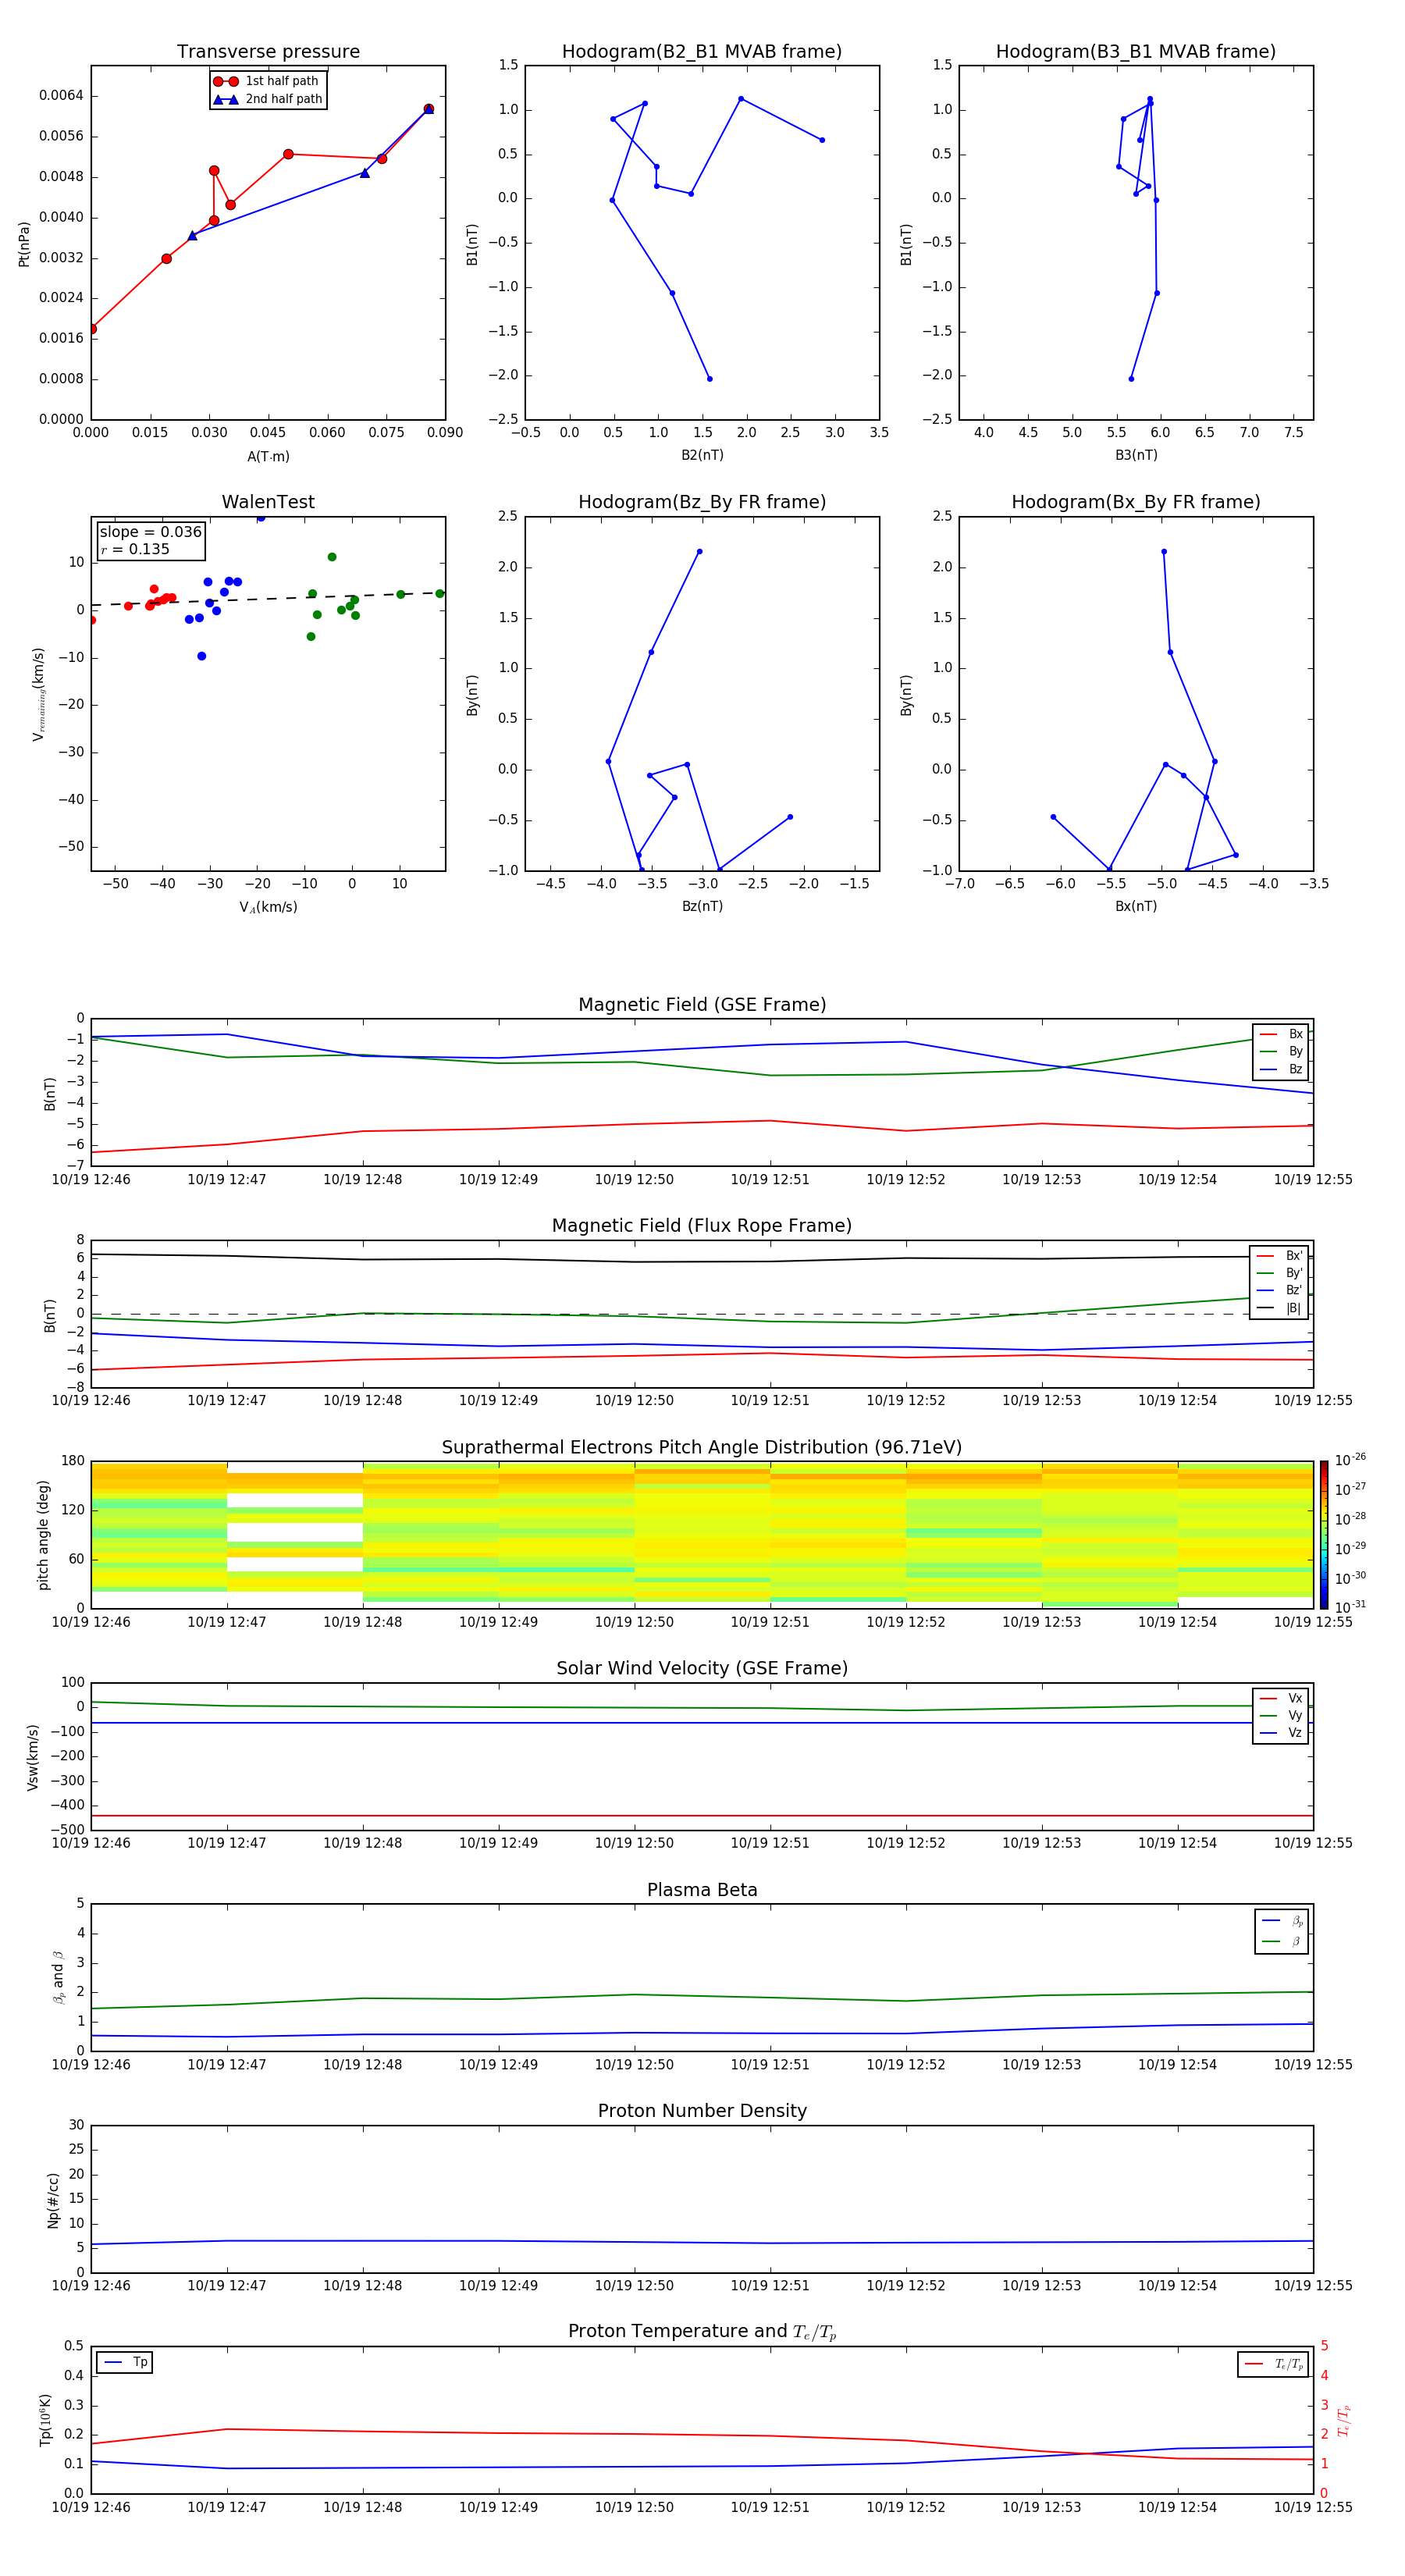Click the "B3(nT)" x-axis label

(x=1136, y=455)
